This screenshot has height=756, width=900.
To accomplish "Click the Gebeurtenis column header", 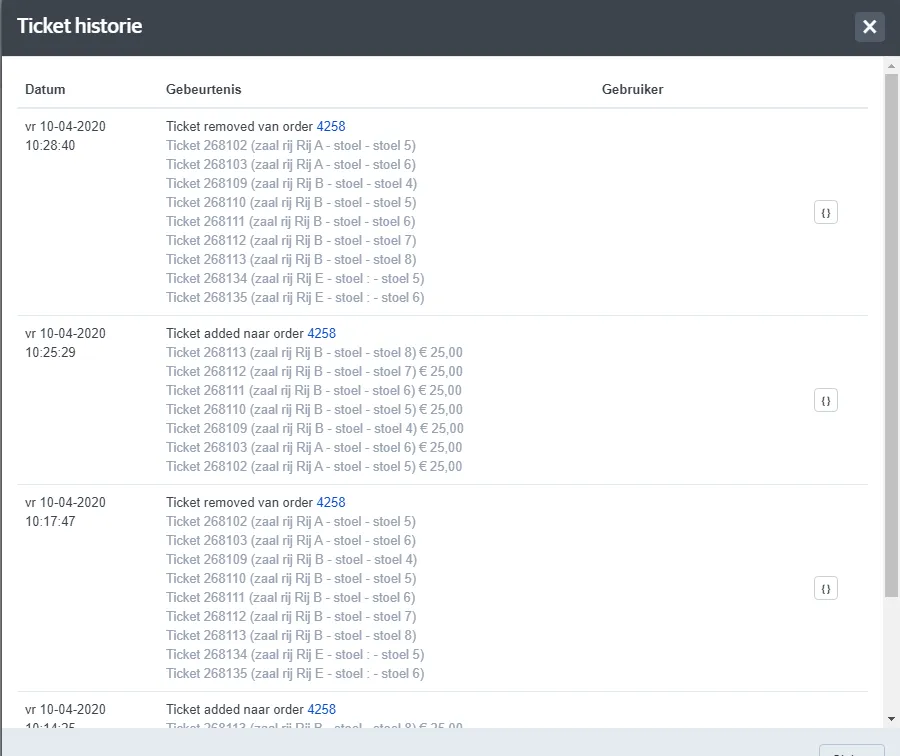I will tap(204, 90).
